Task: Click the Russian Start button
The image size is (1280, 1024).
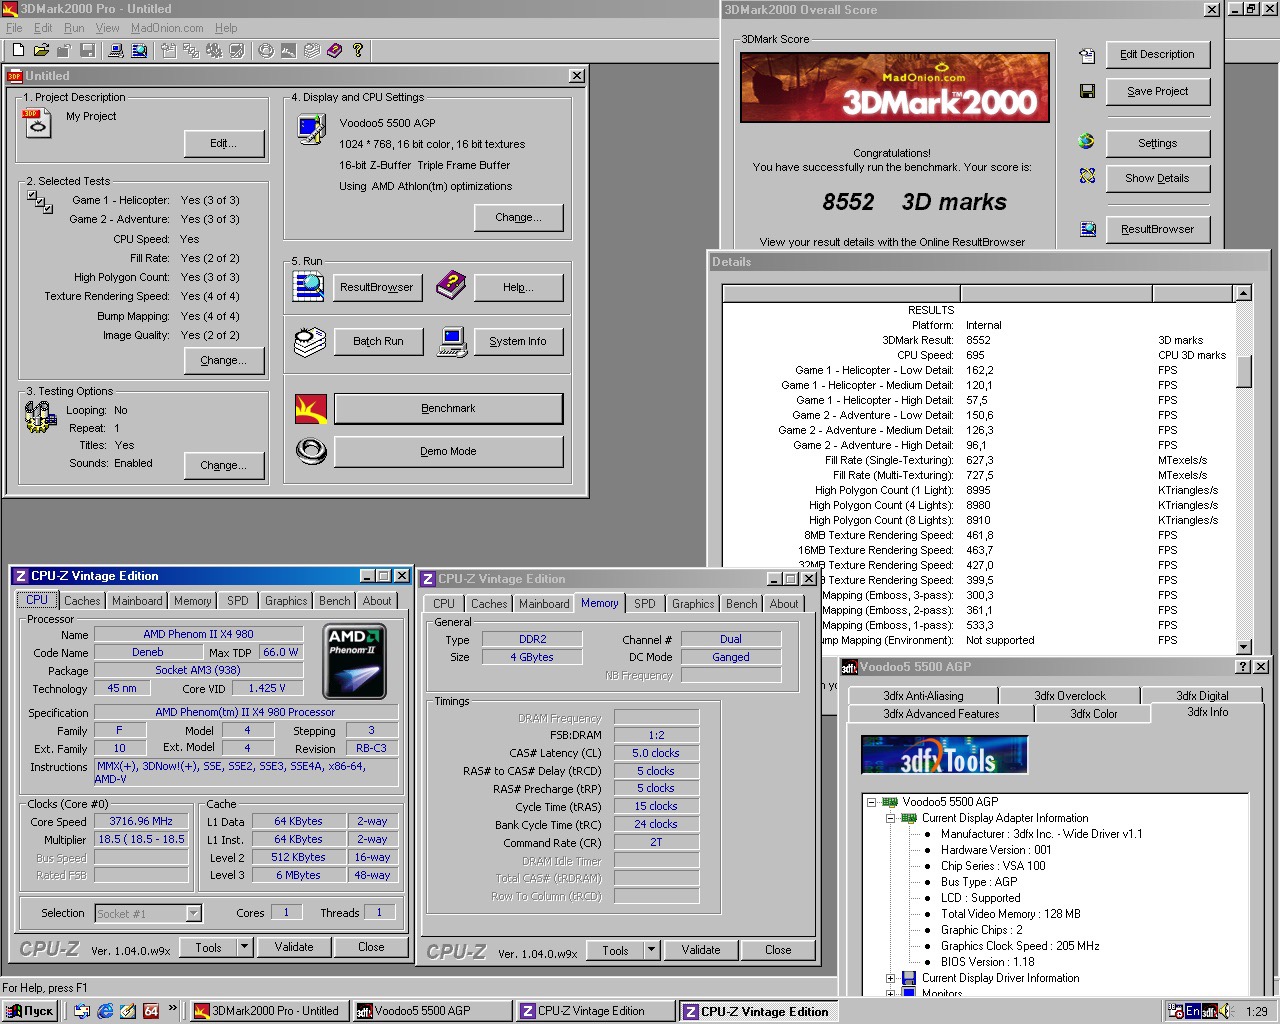Action: 31,1011
